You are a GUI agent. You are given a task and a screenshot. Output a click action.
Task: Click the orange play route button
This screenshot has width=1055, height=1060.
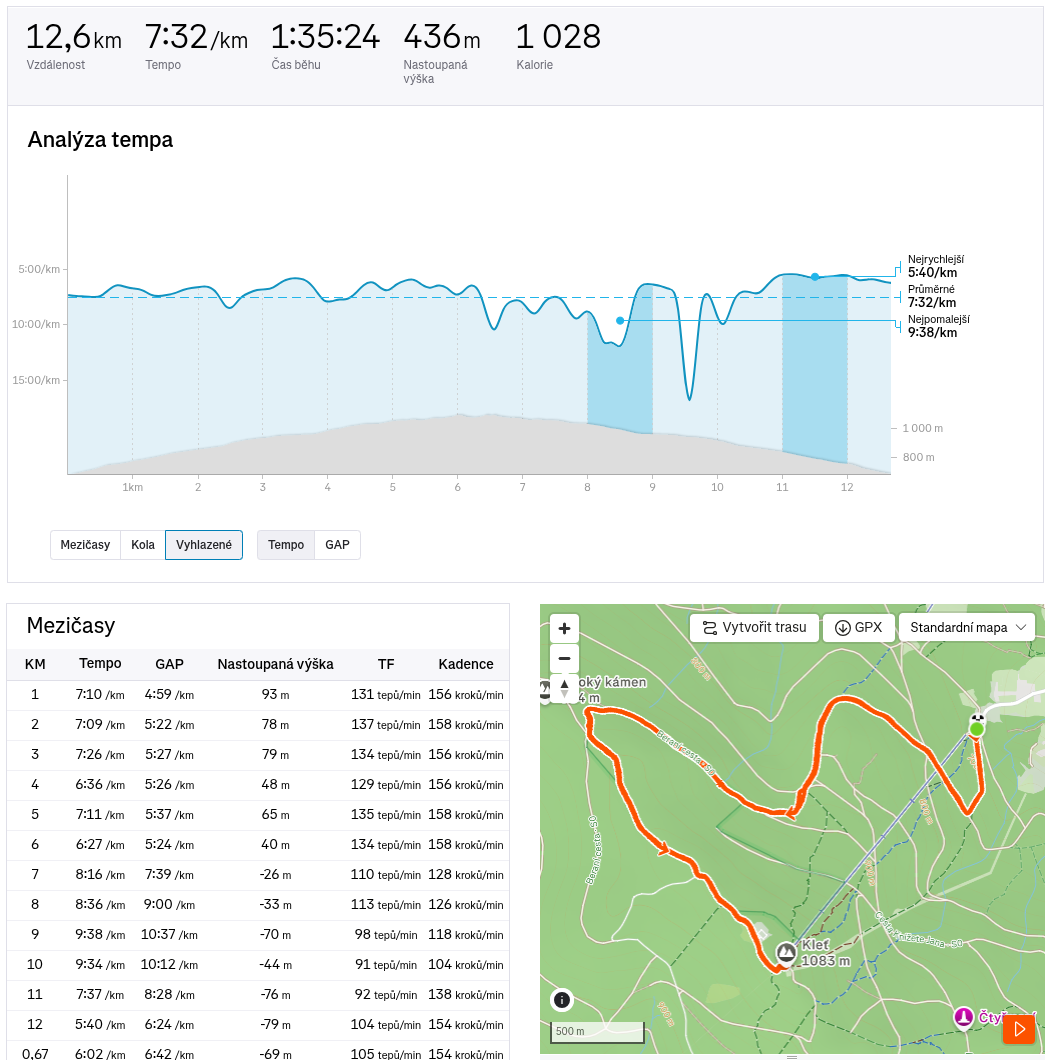tap(1019, 1029)
